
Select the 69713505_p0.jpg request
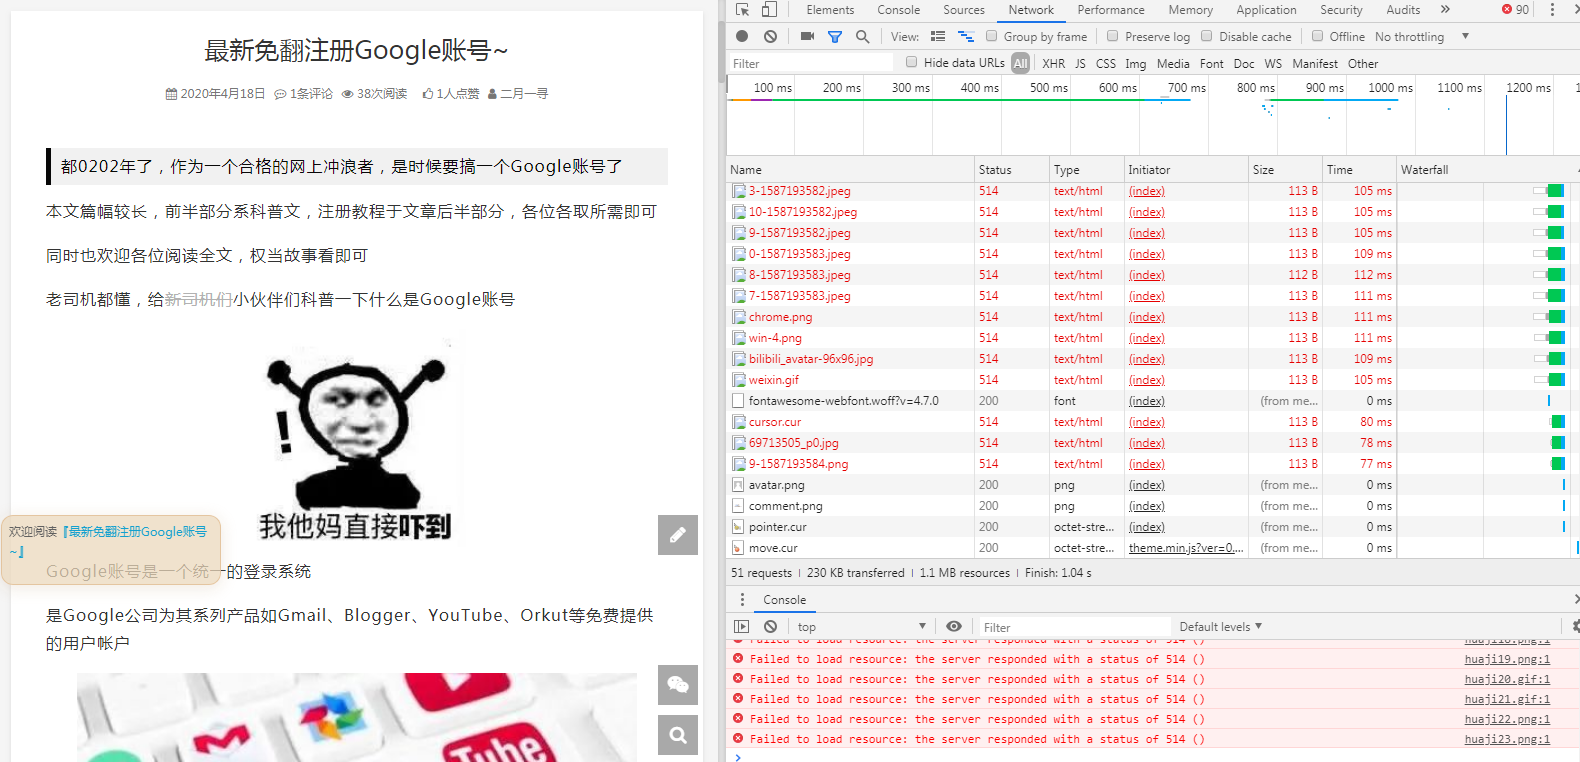click(1153, 443)
